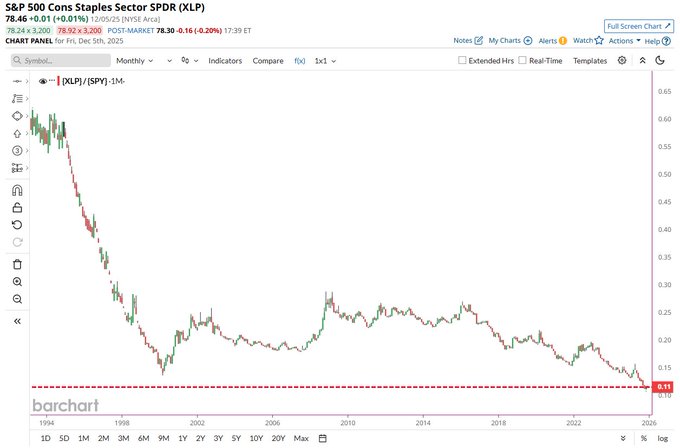
Task: Click the collapse header double-chevron icon
Action: [x=642, y=60]
